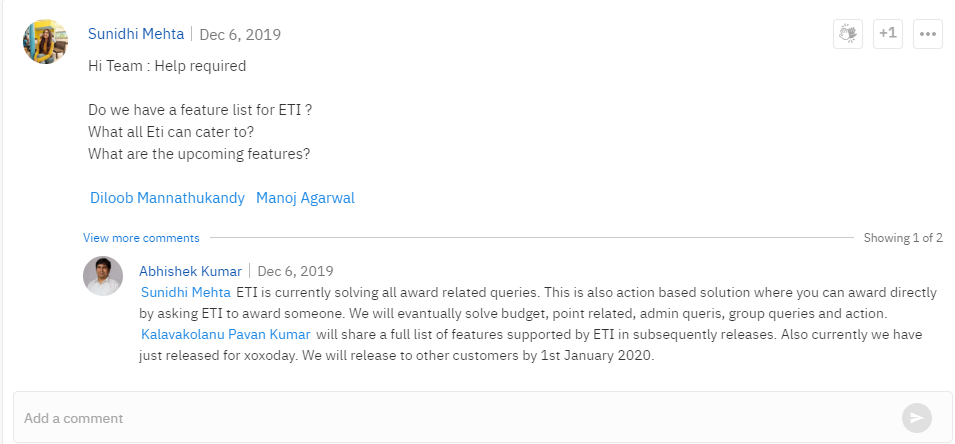Click the Diloob Mannathukandy mention
This screenshot has height=444, width=955.
point(167,198)
